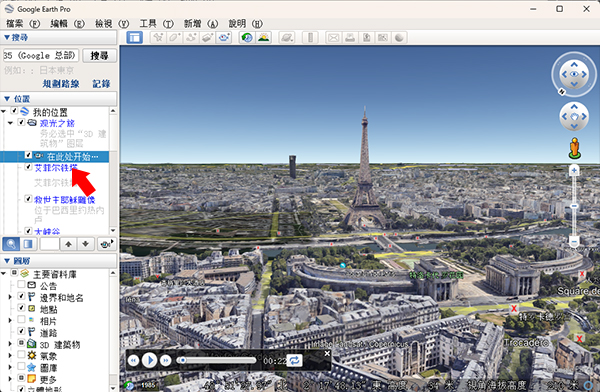
Task: Disable the 邊界和地名 layer checkbox
Action: click(x=21, y=296)
